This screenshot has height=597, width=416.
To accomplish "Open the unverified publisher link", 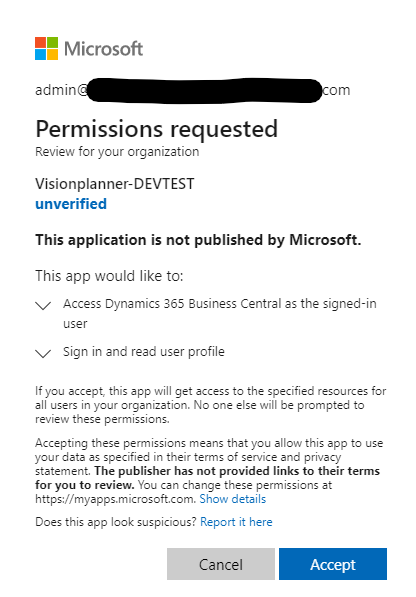I will (x=71, y=204).
